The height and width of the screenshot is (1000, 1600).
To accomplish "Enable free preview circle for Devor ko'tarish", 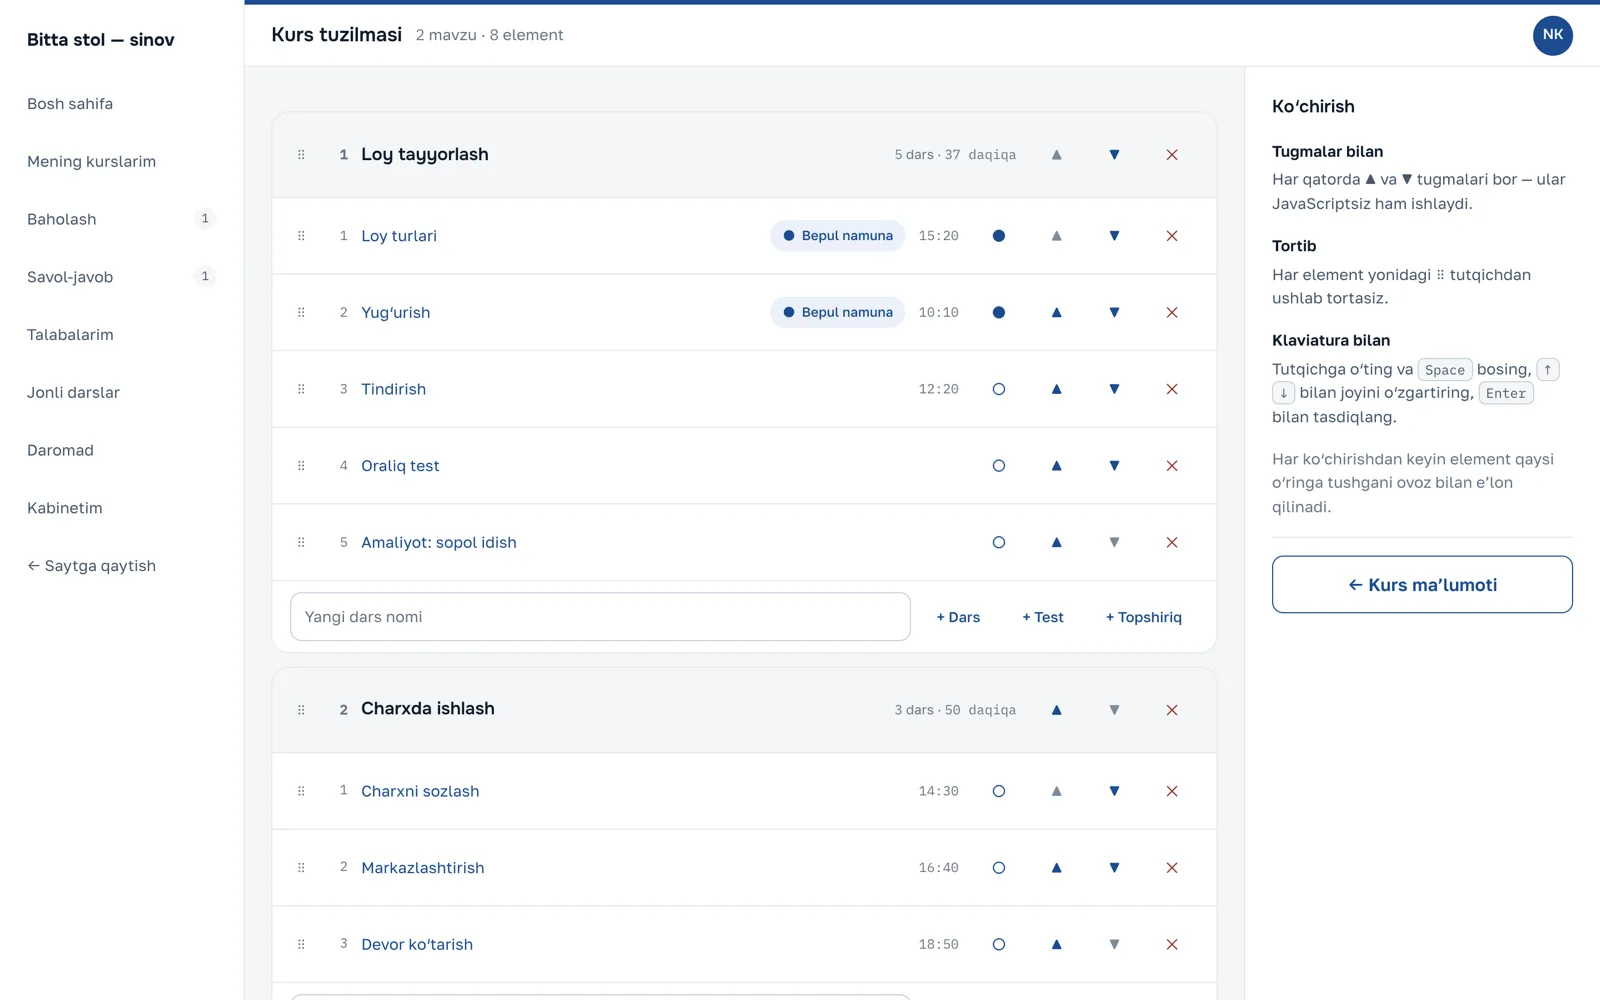I will pyautogui.click(x=998, y=944).
